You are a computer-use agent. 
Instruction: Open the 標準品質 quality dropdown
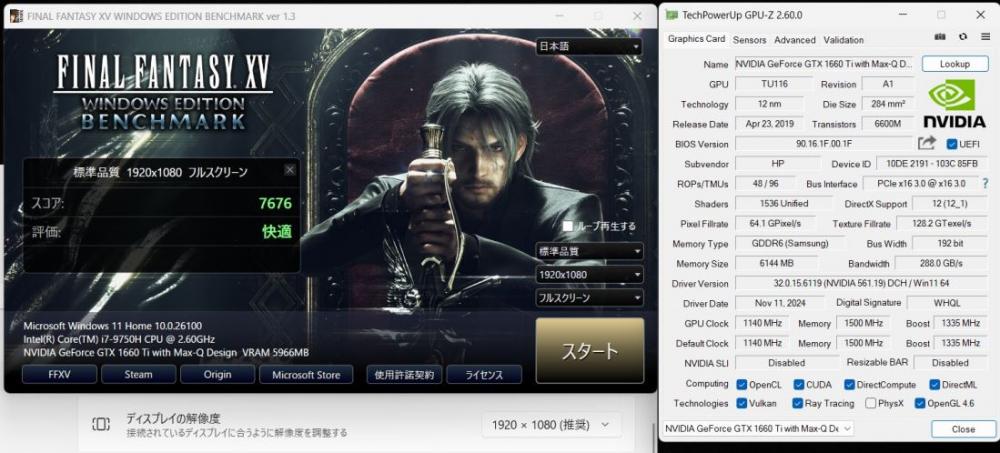point(589,251)
